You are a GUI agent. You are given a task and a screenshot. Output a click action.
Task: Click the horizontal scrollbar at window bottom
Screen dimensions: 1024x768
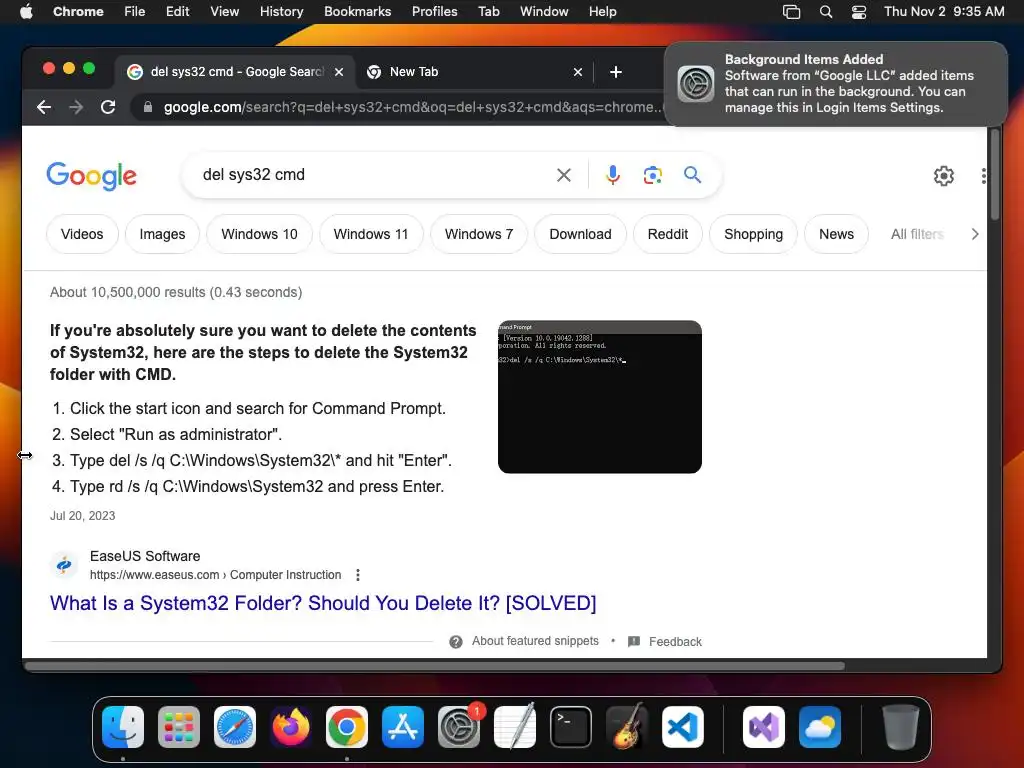coord(434,666)
